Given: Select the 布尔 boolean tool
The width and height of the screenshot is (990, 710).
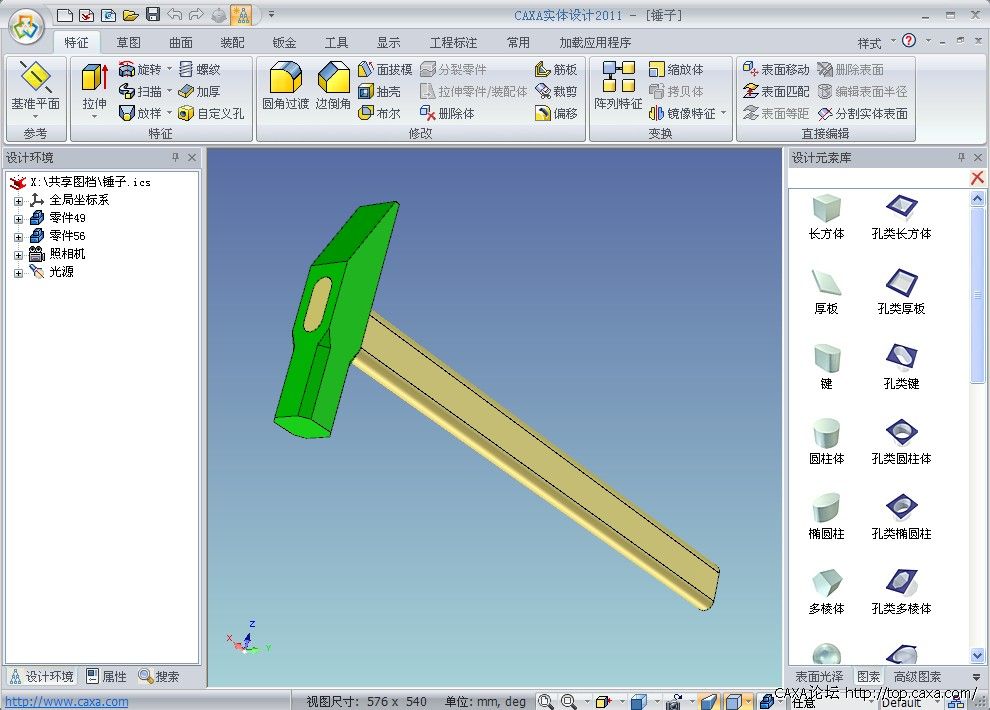Looking at the screenshot, I should coord(379,113).
